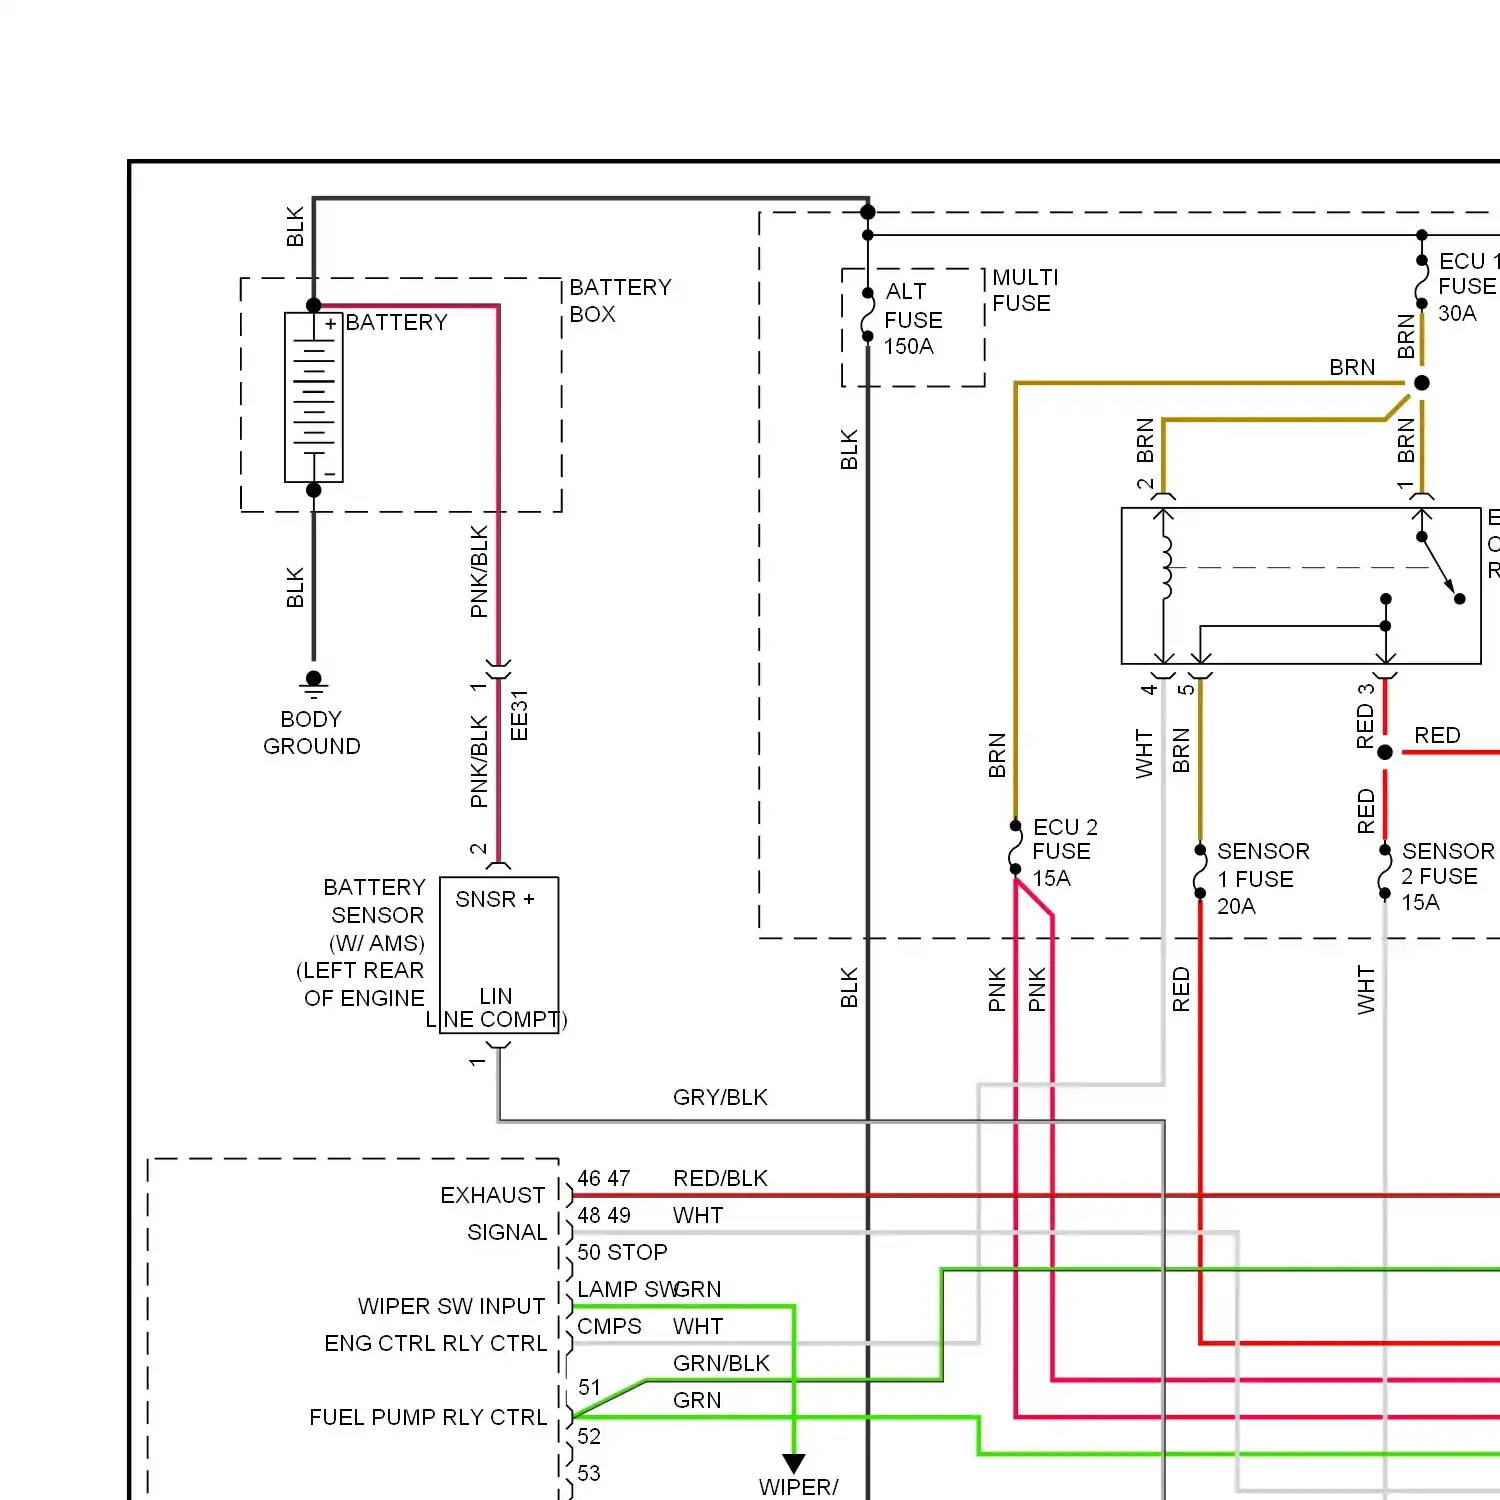Click relay pin number "5"
This screenshot has height=1500, width=1500.
pos(1186,689)
